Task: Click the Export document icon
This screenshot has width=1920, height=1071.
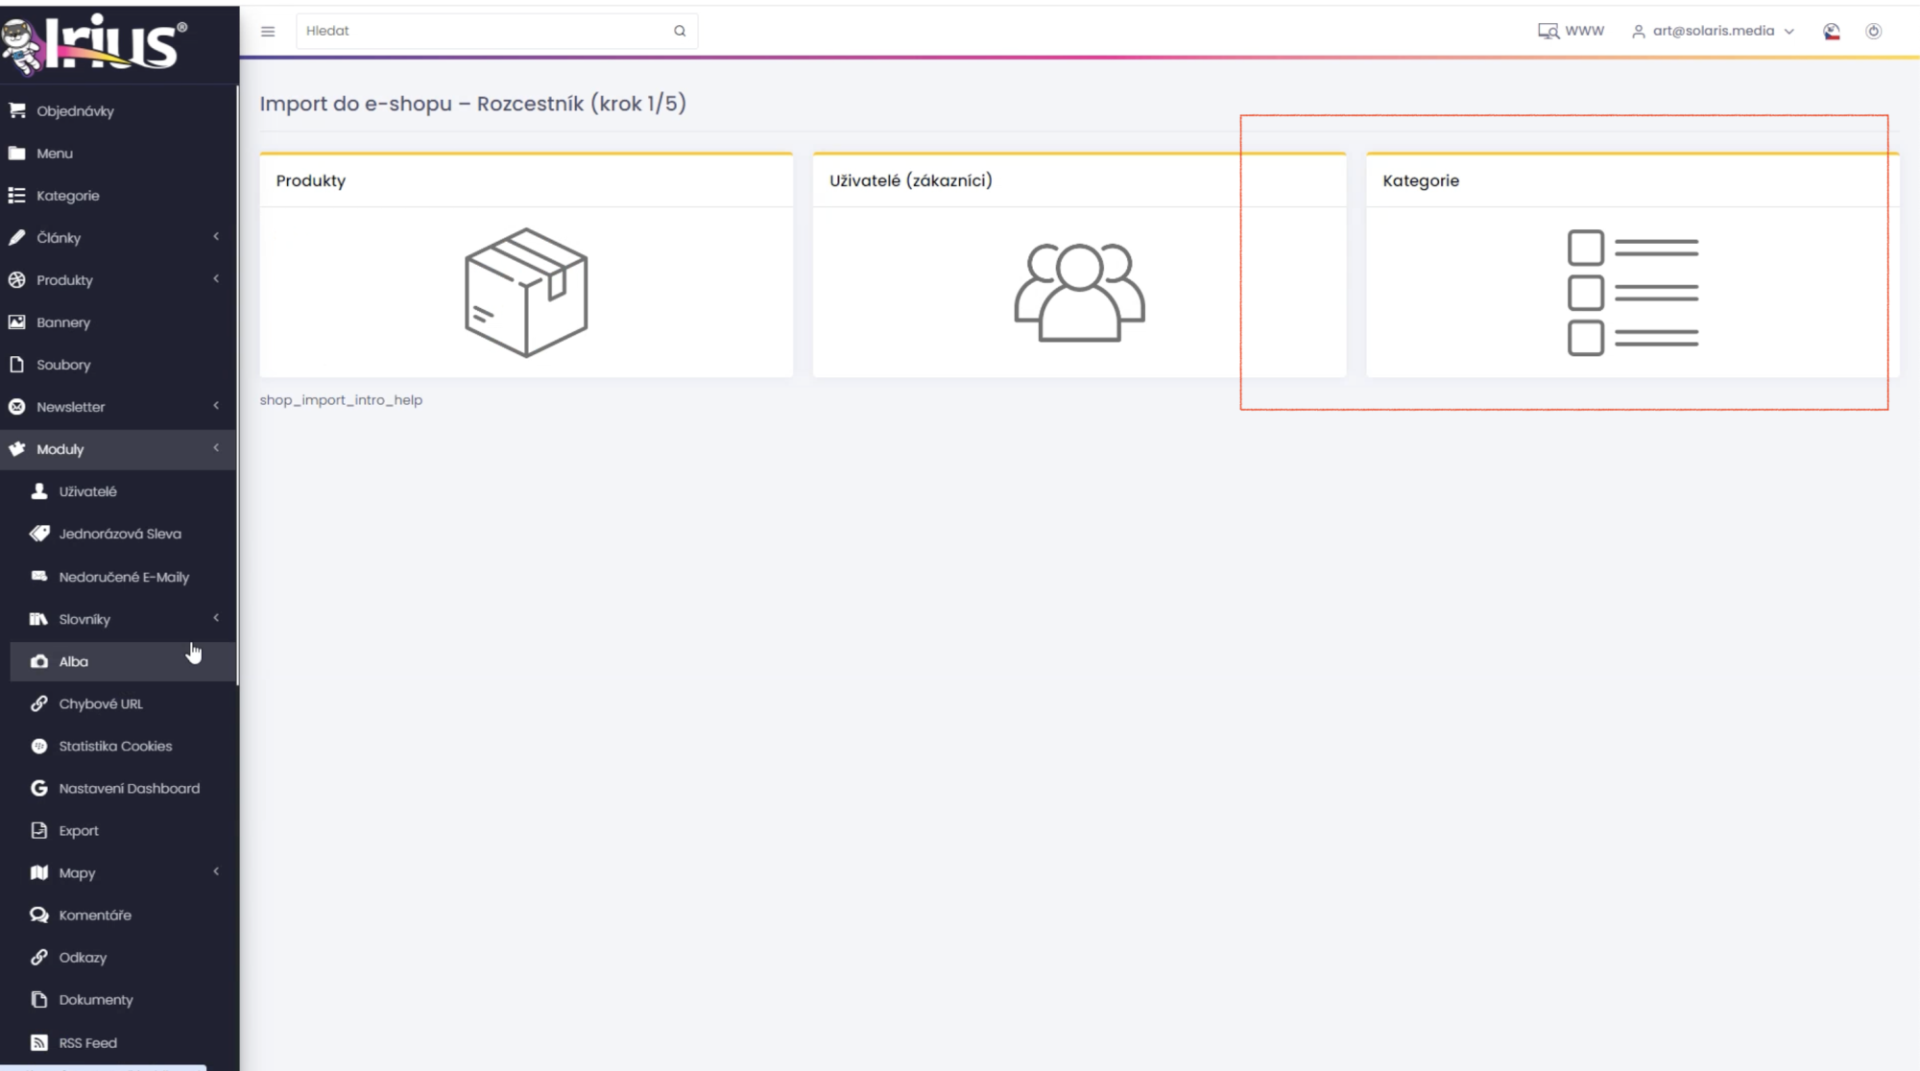Action: [x=39, y=830]
